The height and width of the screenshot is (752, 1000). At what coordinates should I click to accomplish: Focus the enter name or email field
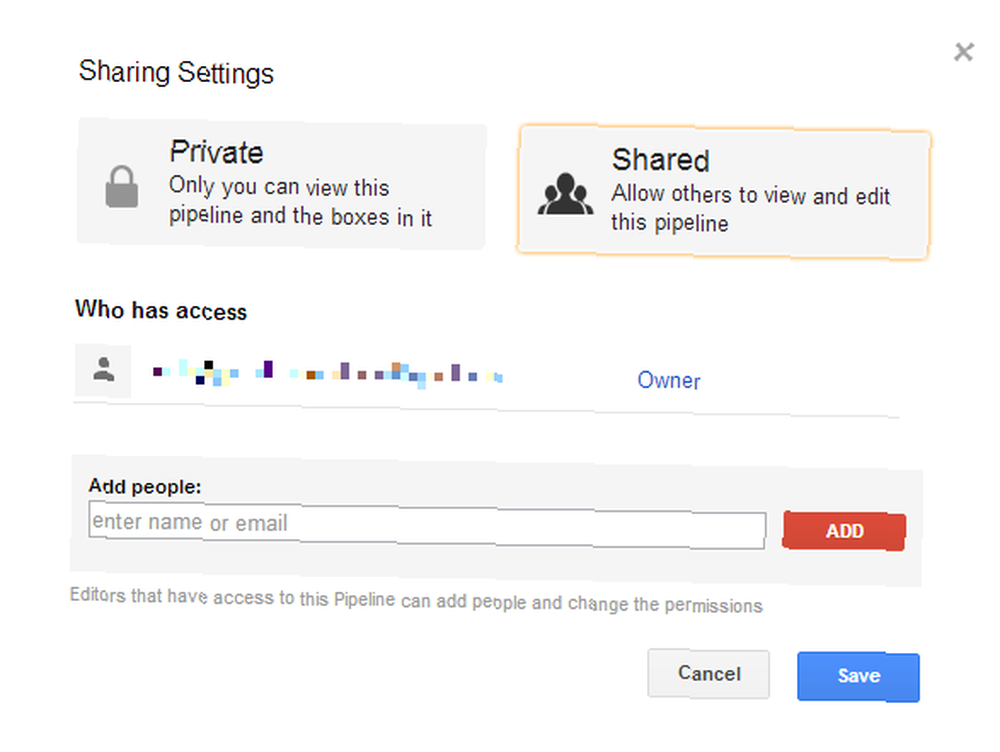pos(427,526)
